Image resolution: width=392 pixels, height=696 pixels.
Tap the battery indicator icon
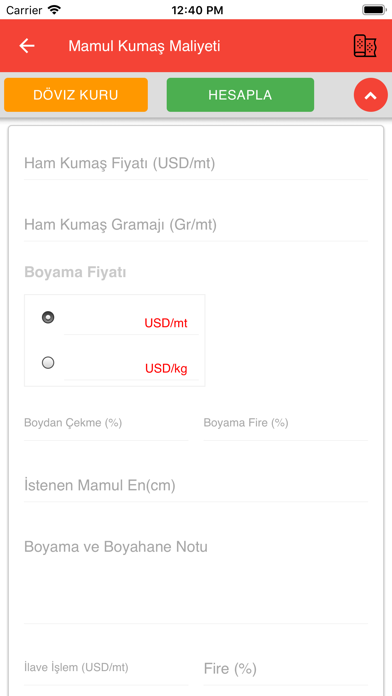[375, 9]
